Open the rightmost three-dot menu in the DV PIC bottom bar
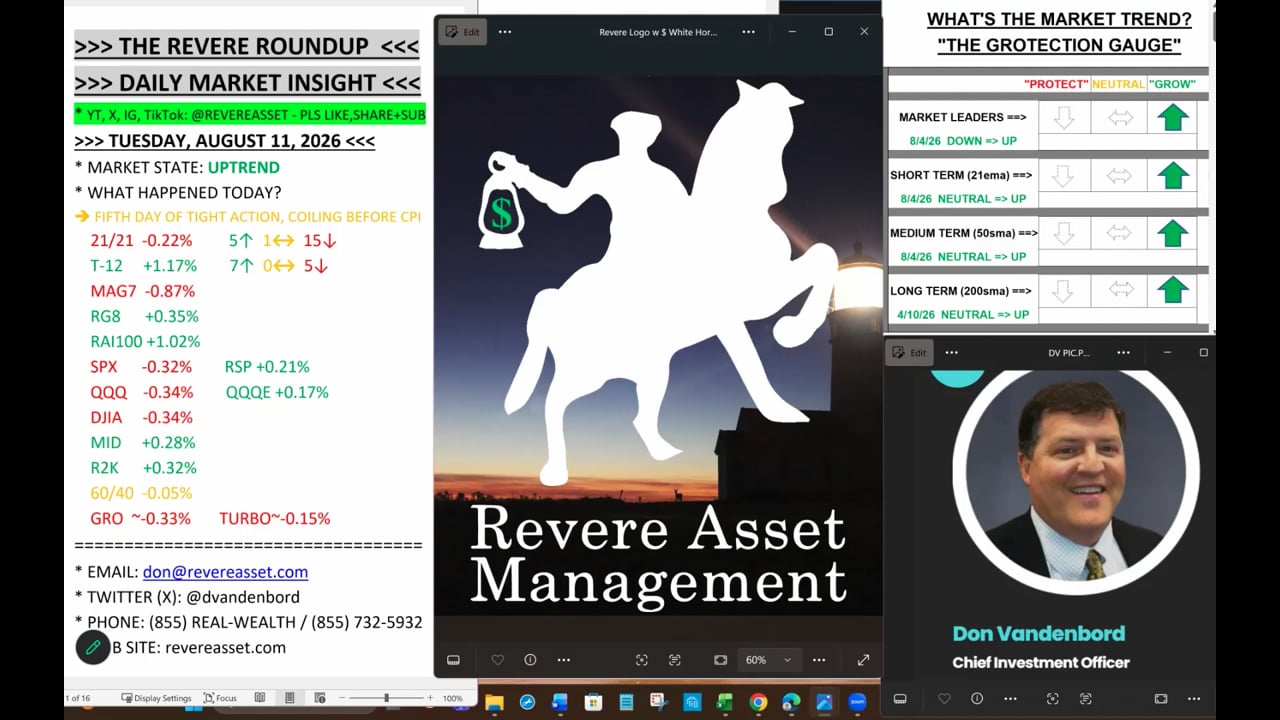The image size is (1280, 720). 1194,699
